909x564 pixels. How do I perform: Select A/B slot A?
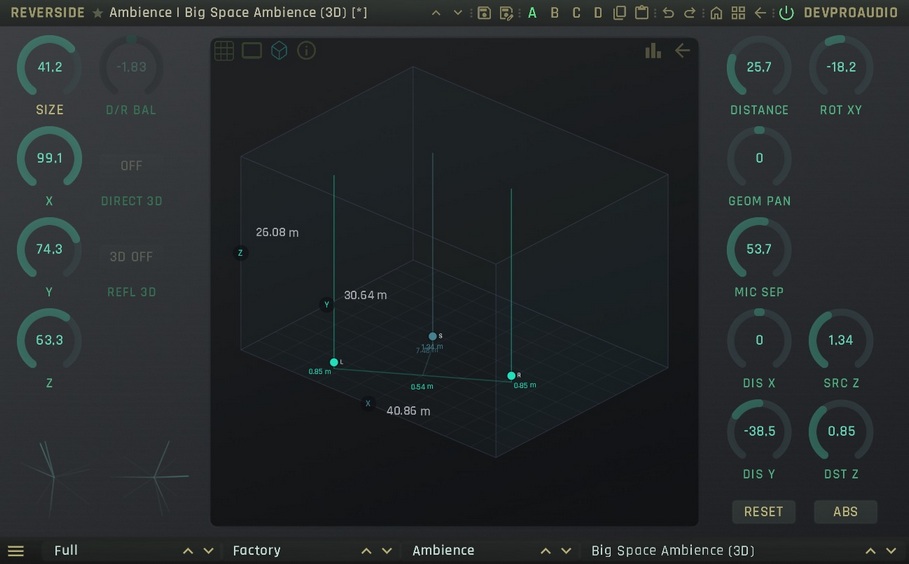click(532, 13)
